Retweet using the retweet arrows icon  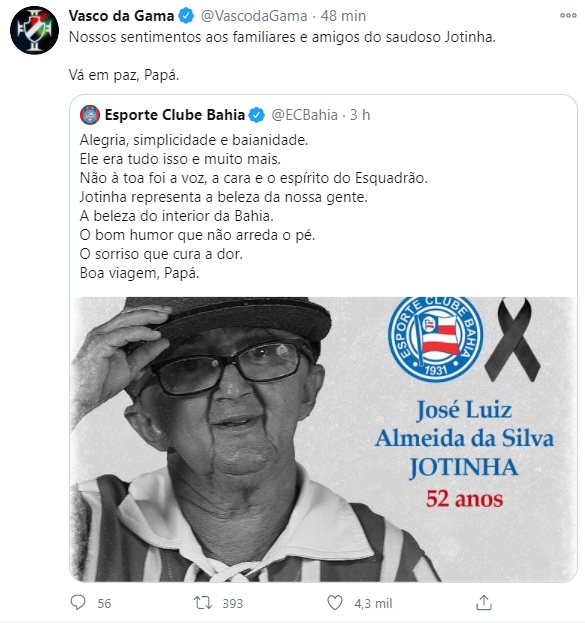[202, 603]
